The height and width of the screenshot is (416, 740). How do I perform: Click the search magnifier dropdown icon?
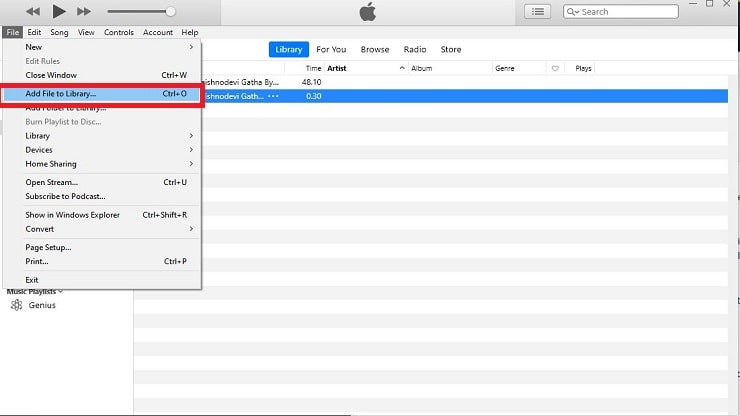pos(572,12)
